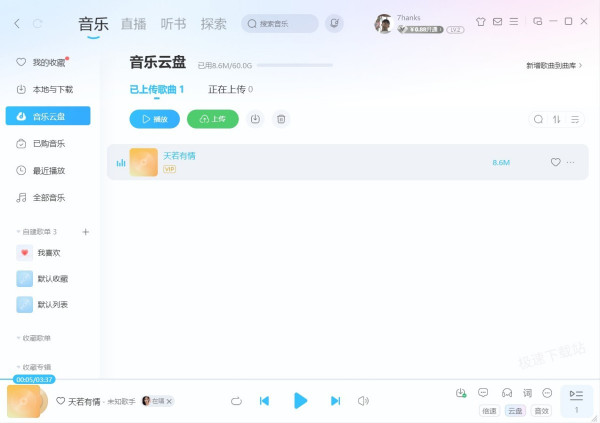
Task: Click the playback progress bar
Action: (x=300, y=379)
